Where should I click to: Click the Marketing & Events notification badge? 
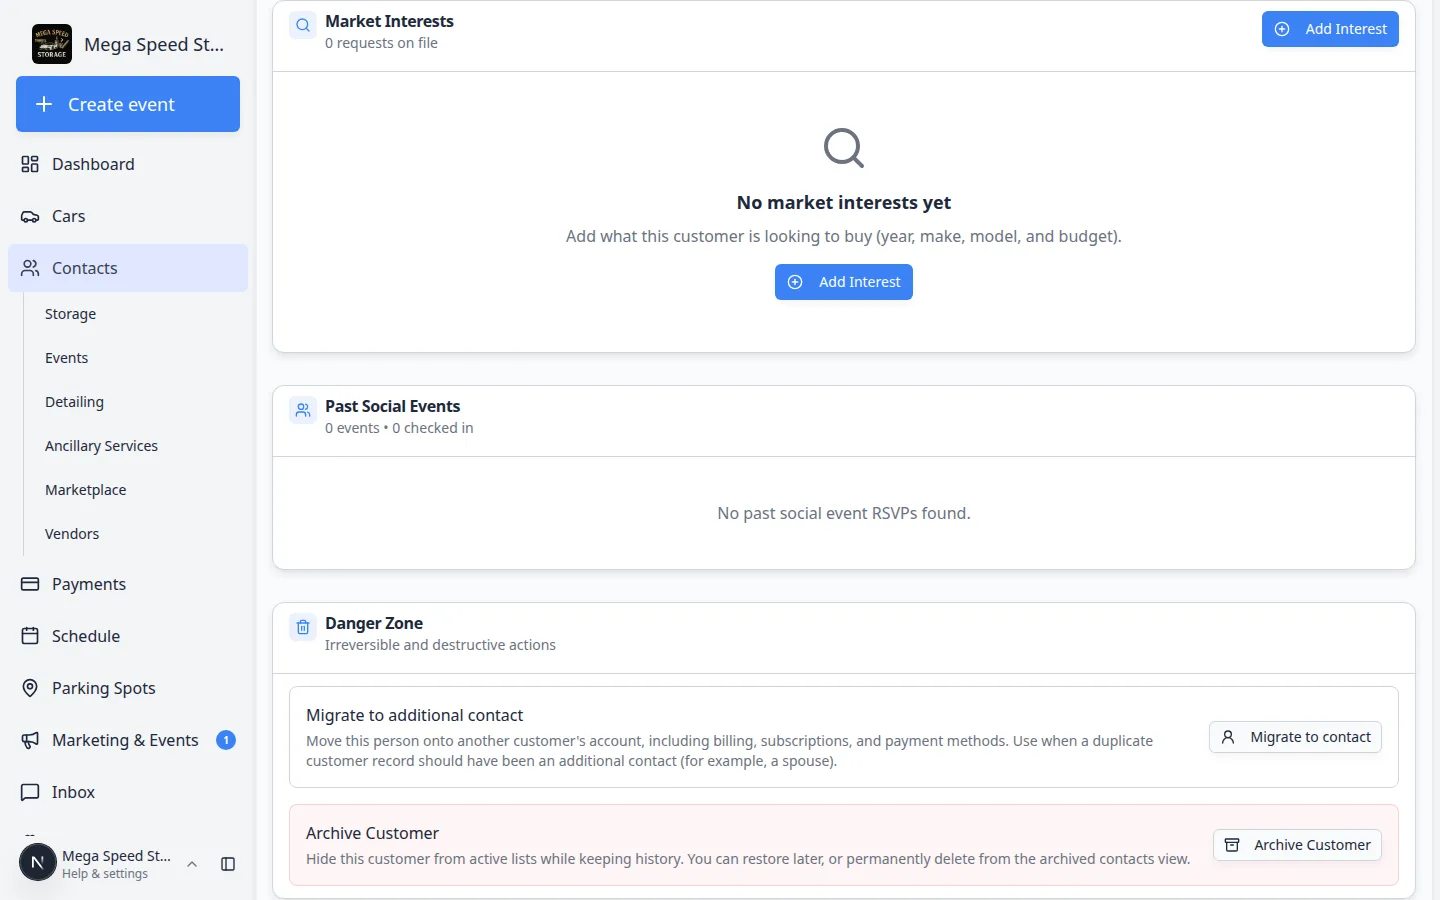(226, 740)
